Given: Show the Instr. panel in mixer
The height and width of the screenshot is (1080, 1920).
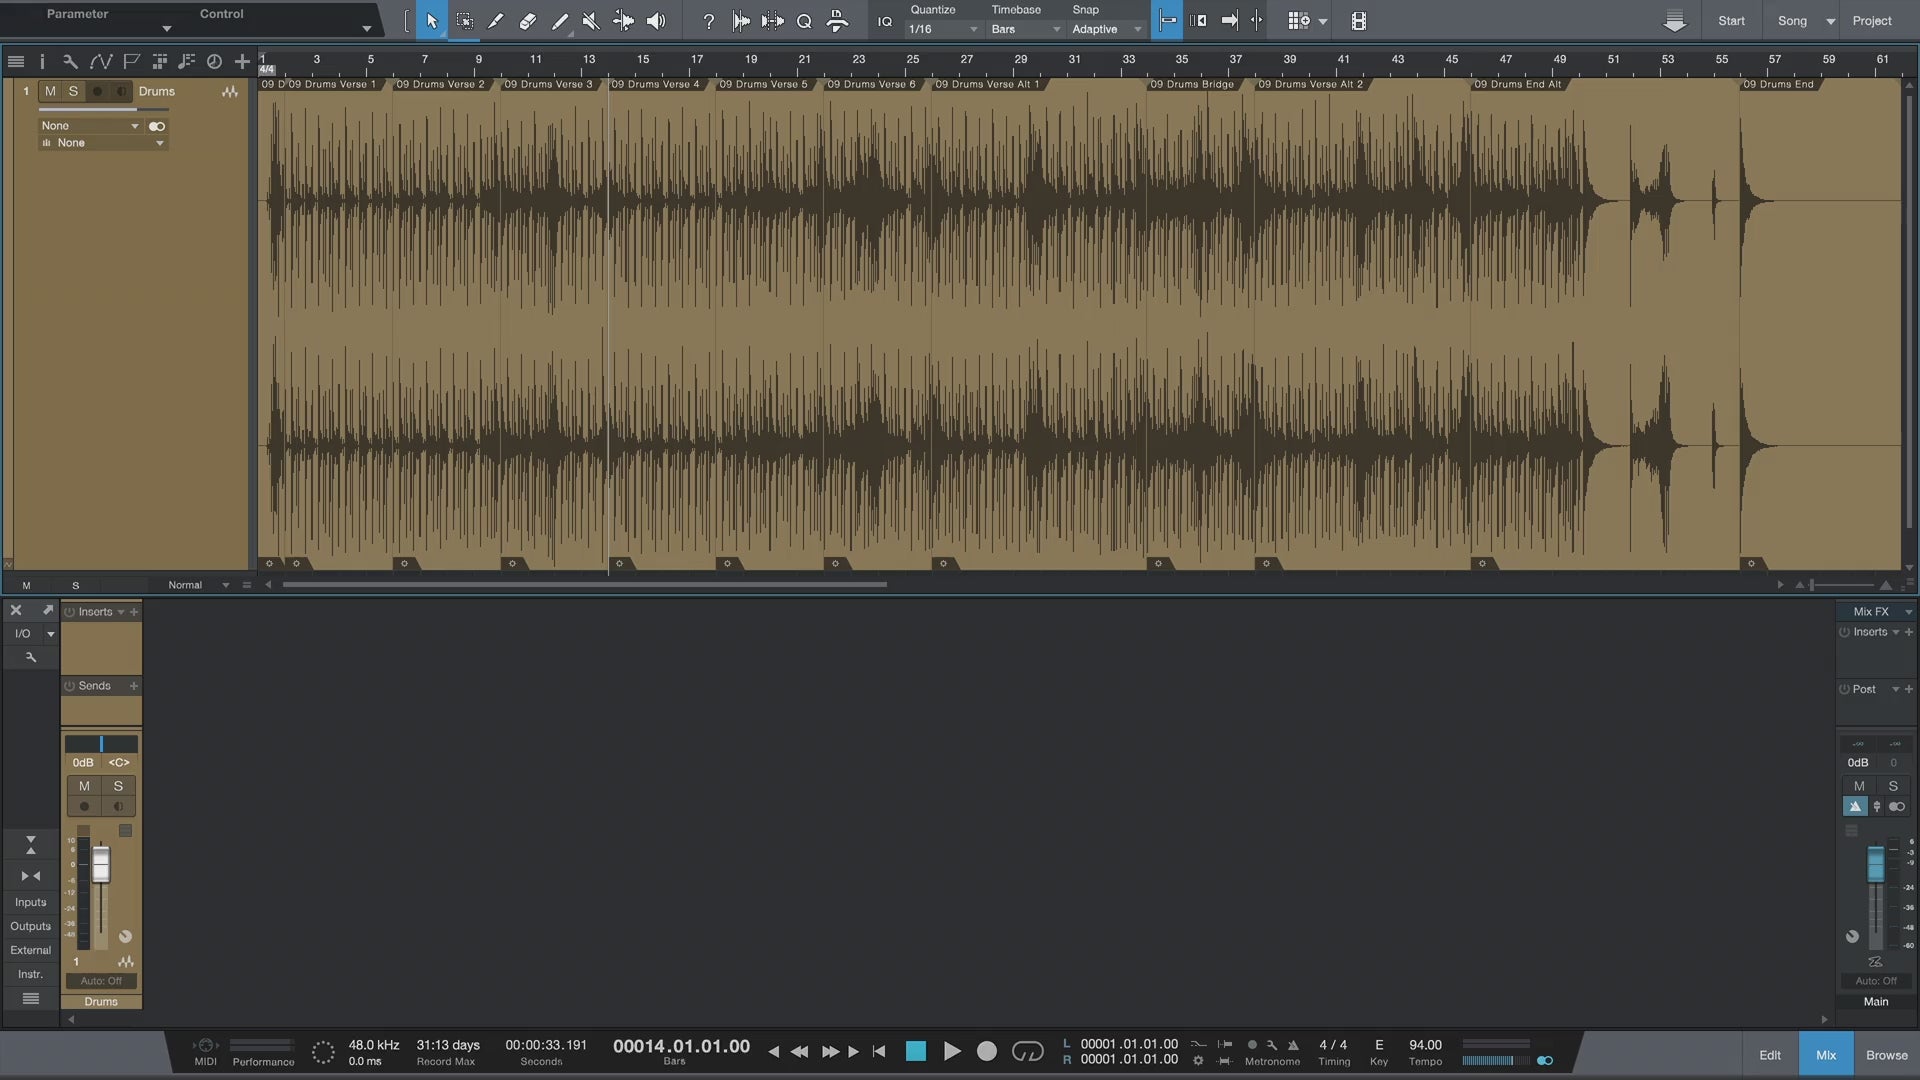Looking at the screenshot, I should click(30, 974).
